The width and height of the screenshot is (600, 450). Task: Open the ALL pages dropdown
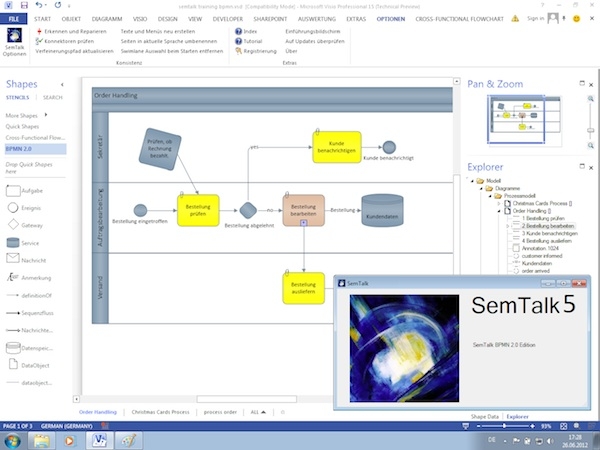[258, 412]
